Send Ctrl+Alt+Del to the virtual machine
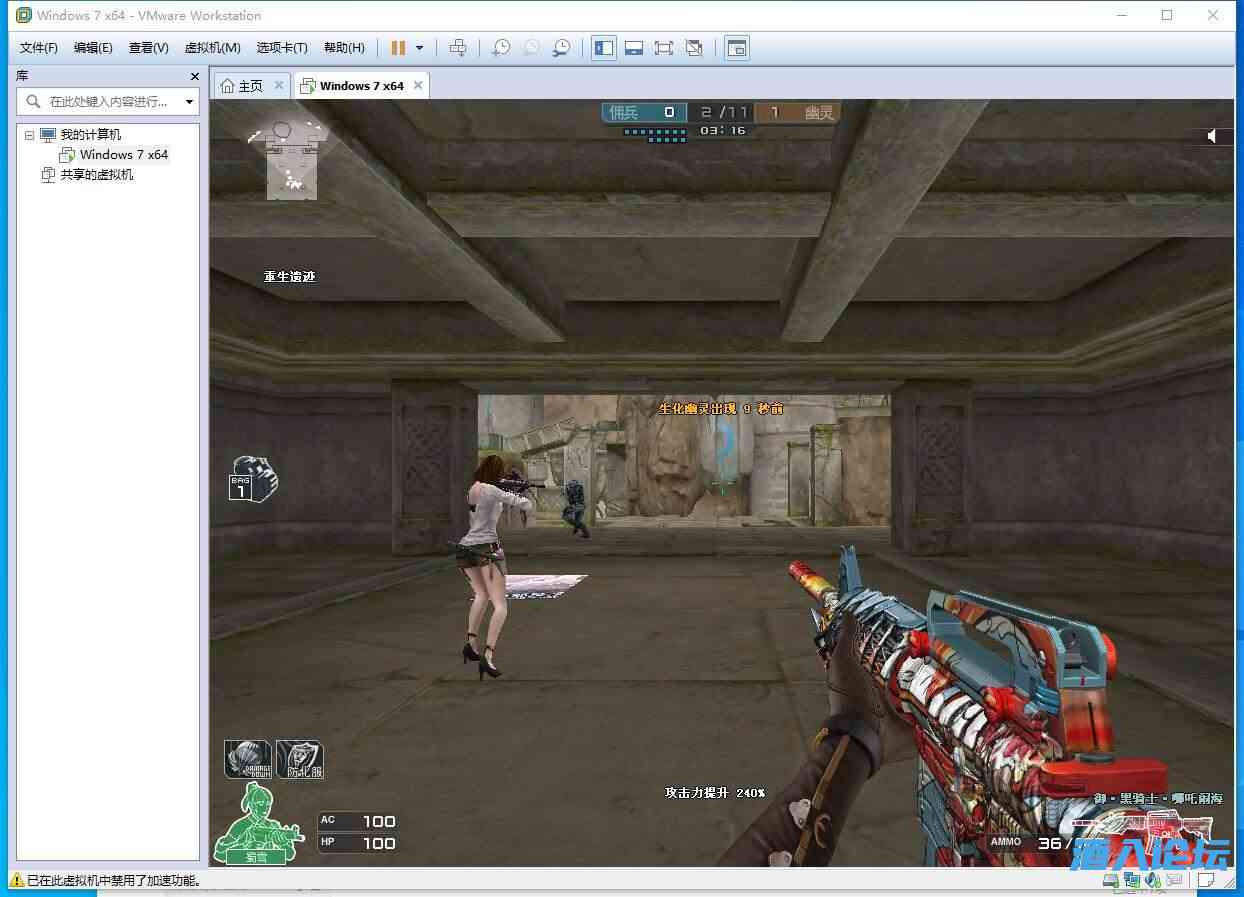Image resolution: width=1244 pixels, height=897 pixels. pos(458,48)
